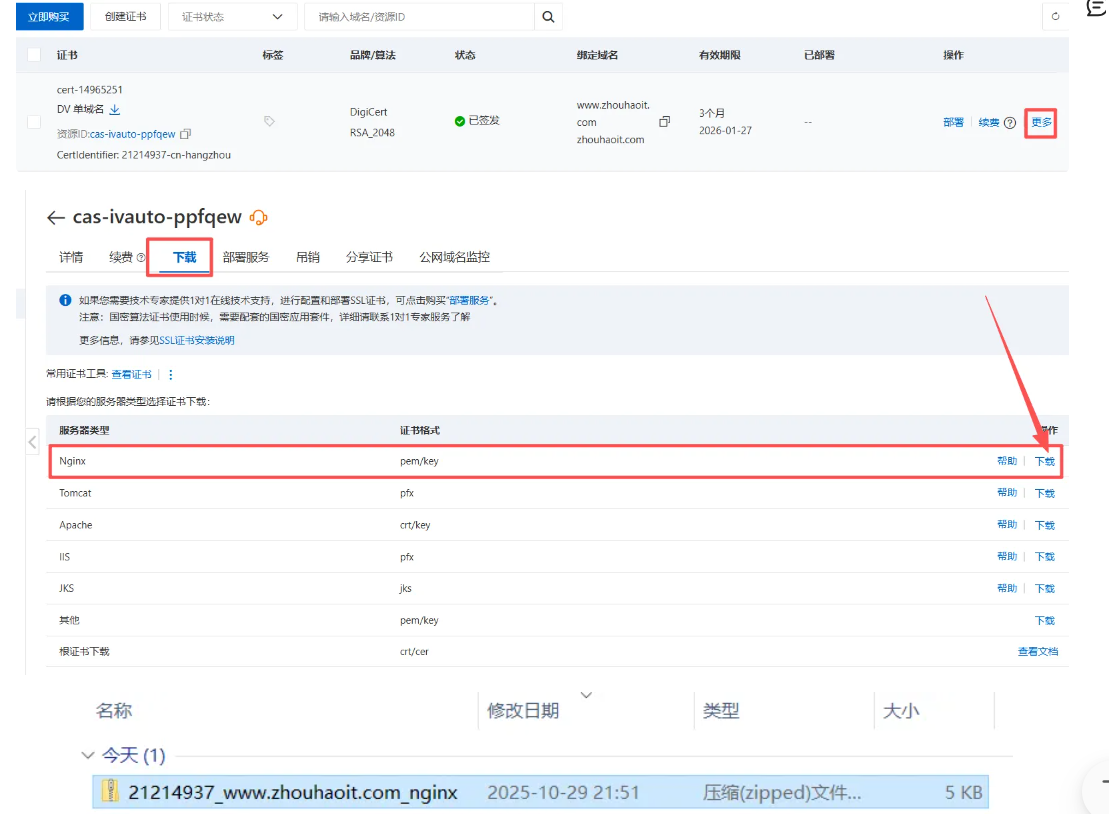Copy the bound domain names

(665, 122)
